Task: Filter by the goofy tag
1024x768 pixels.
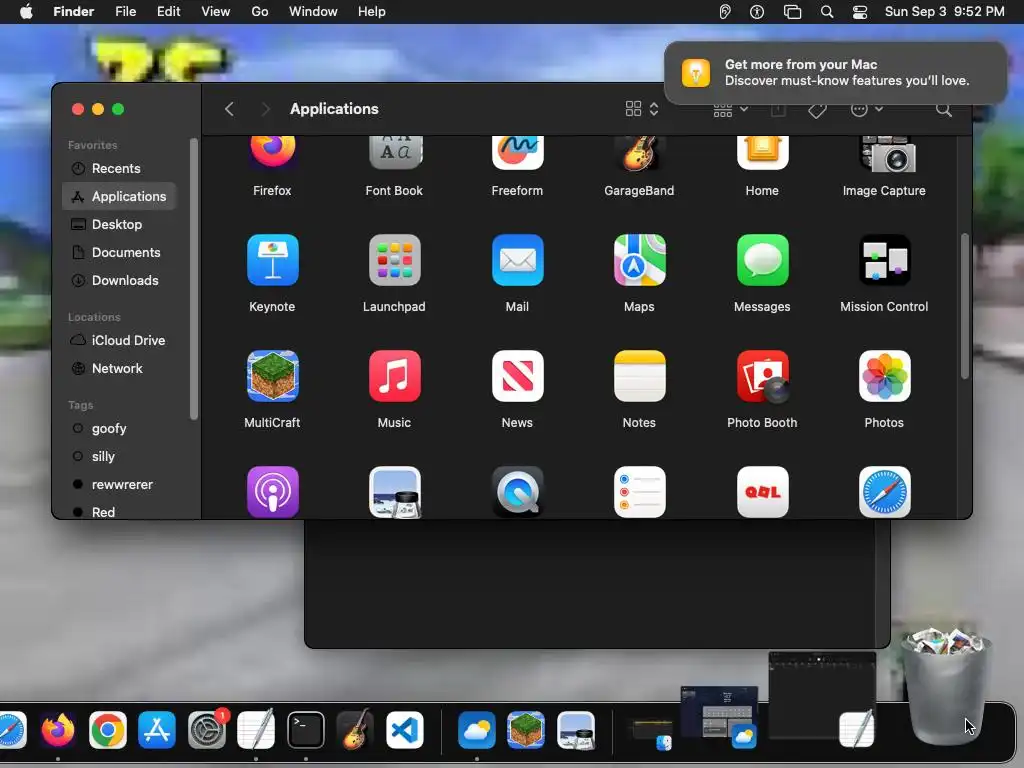Action: 119,428
